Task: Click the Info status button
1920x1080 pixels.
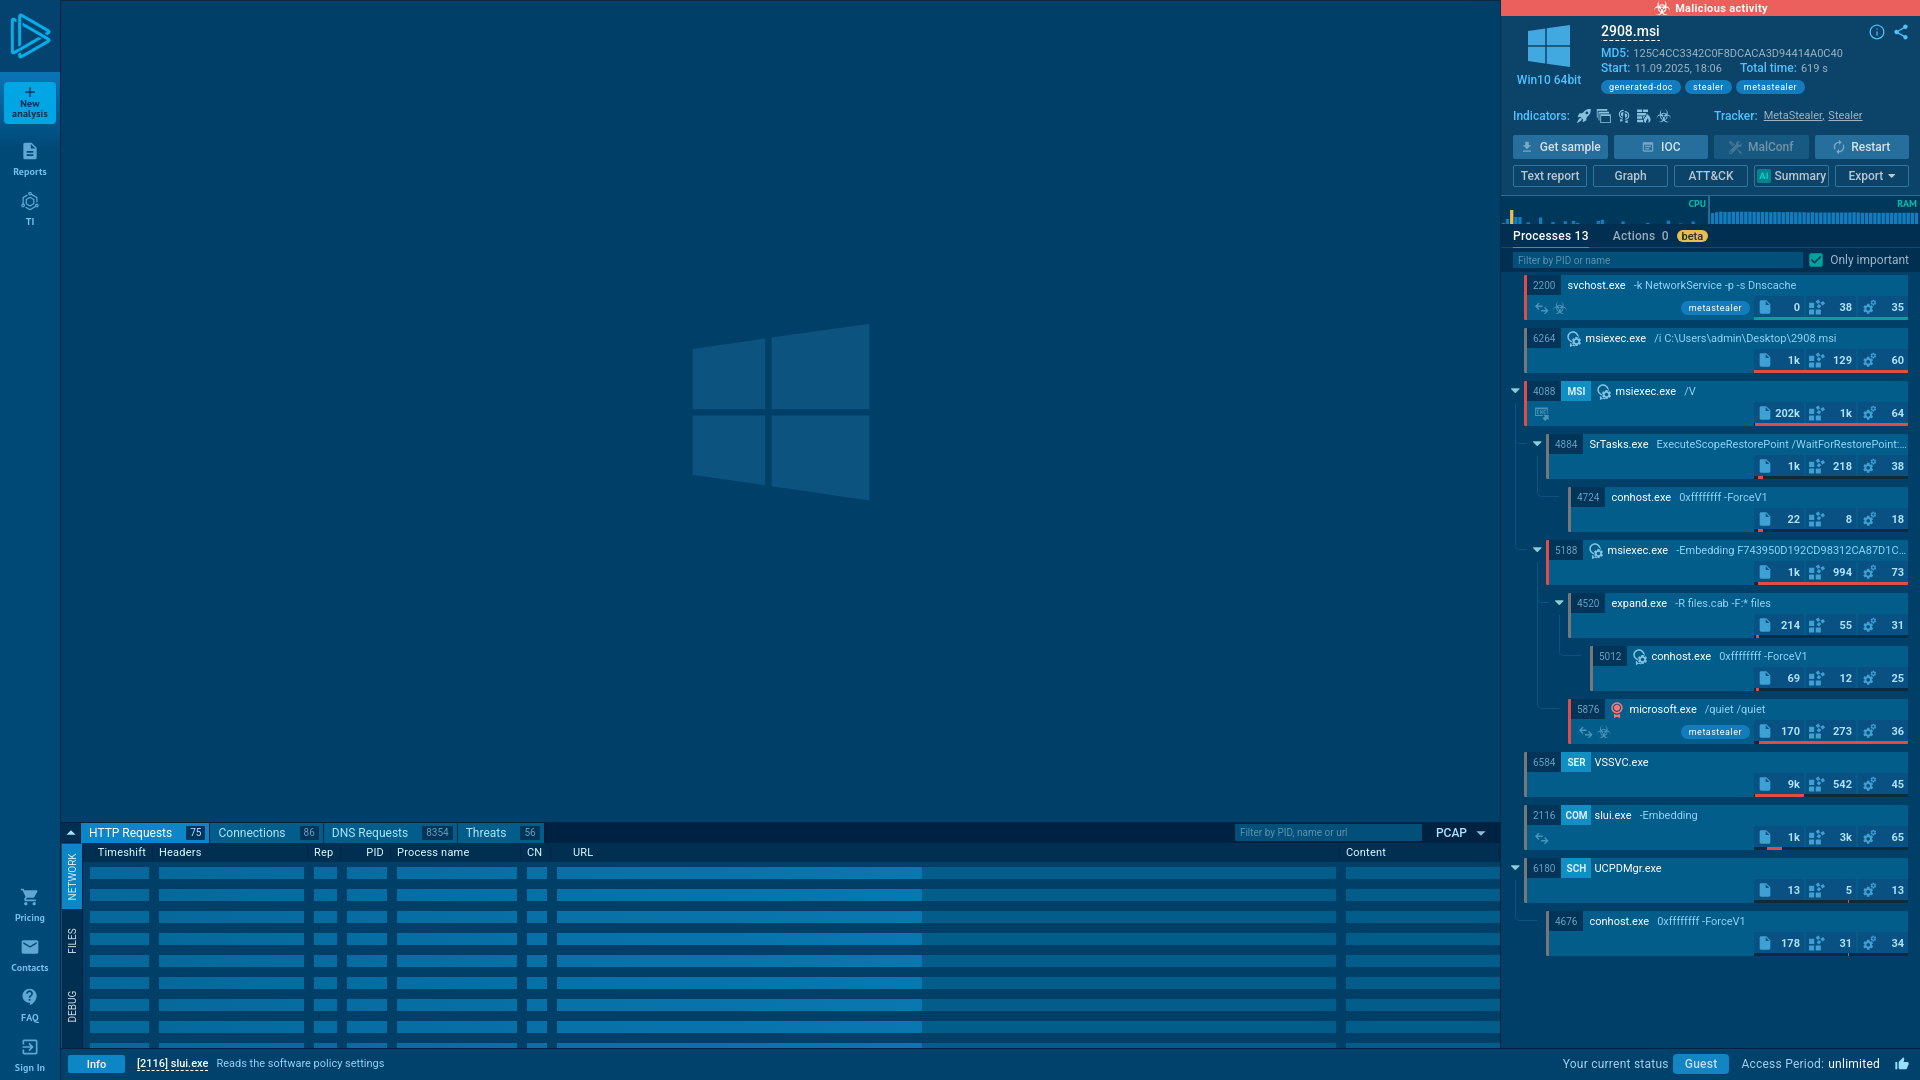Action: (x=96, y=1064)
